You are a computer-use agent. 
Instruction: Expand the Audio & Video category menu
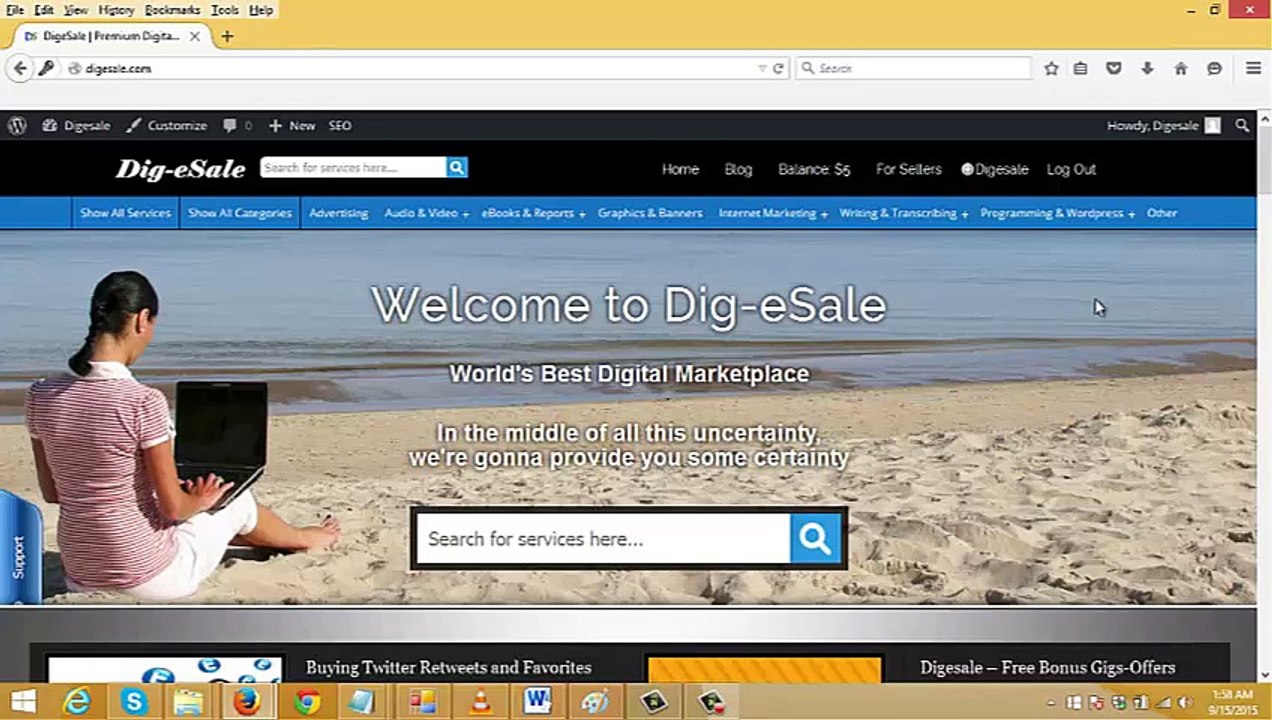tap(426, 213)
